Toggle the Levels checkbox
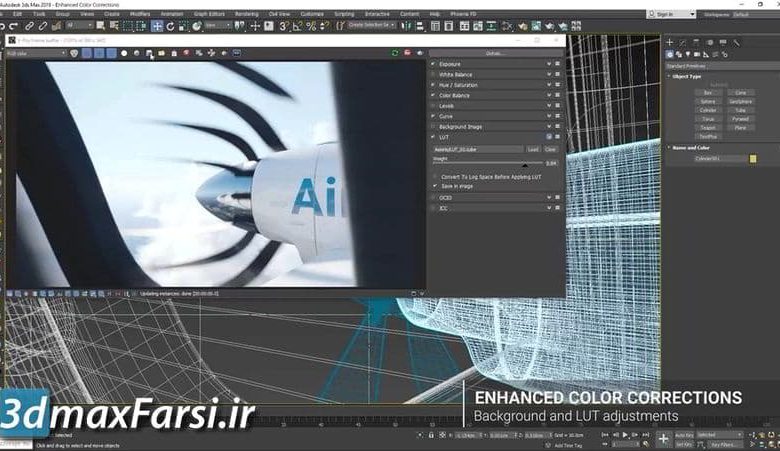 pos(433,106)
